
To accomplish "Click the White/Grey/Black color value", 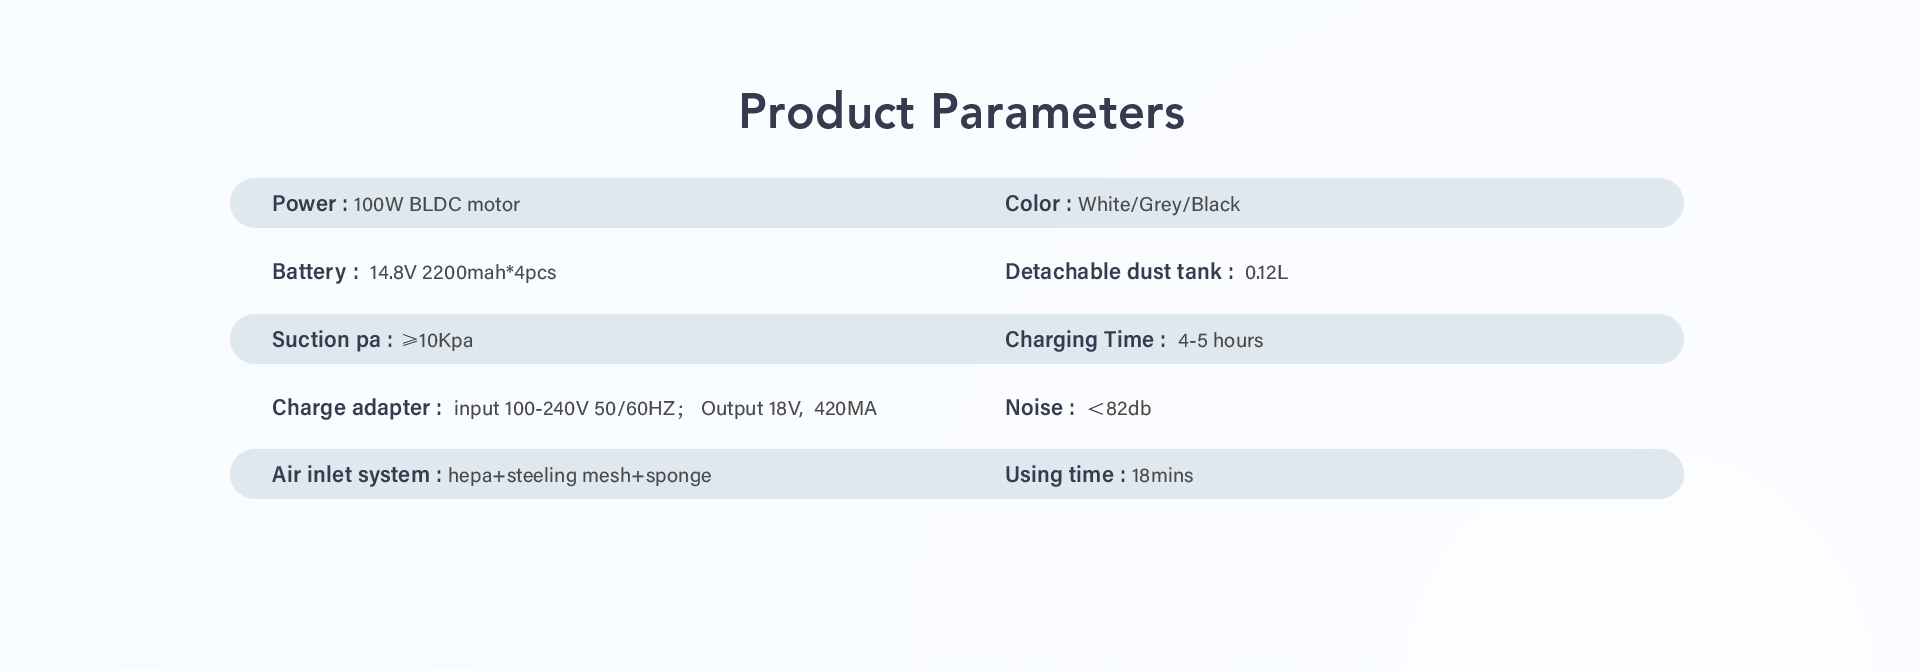I will coord(1159,205).
